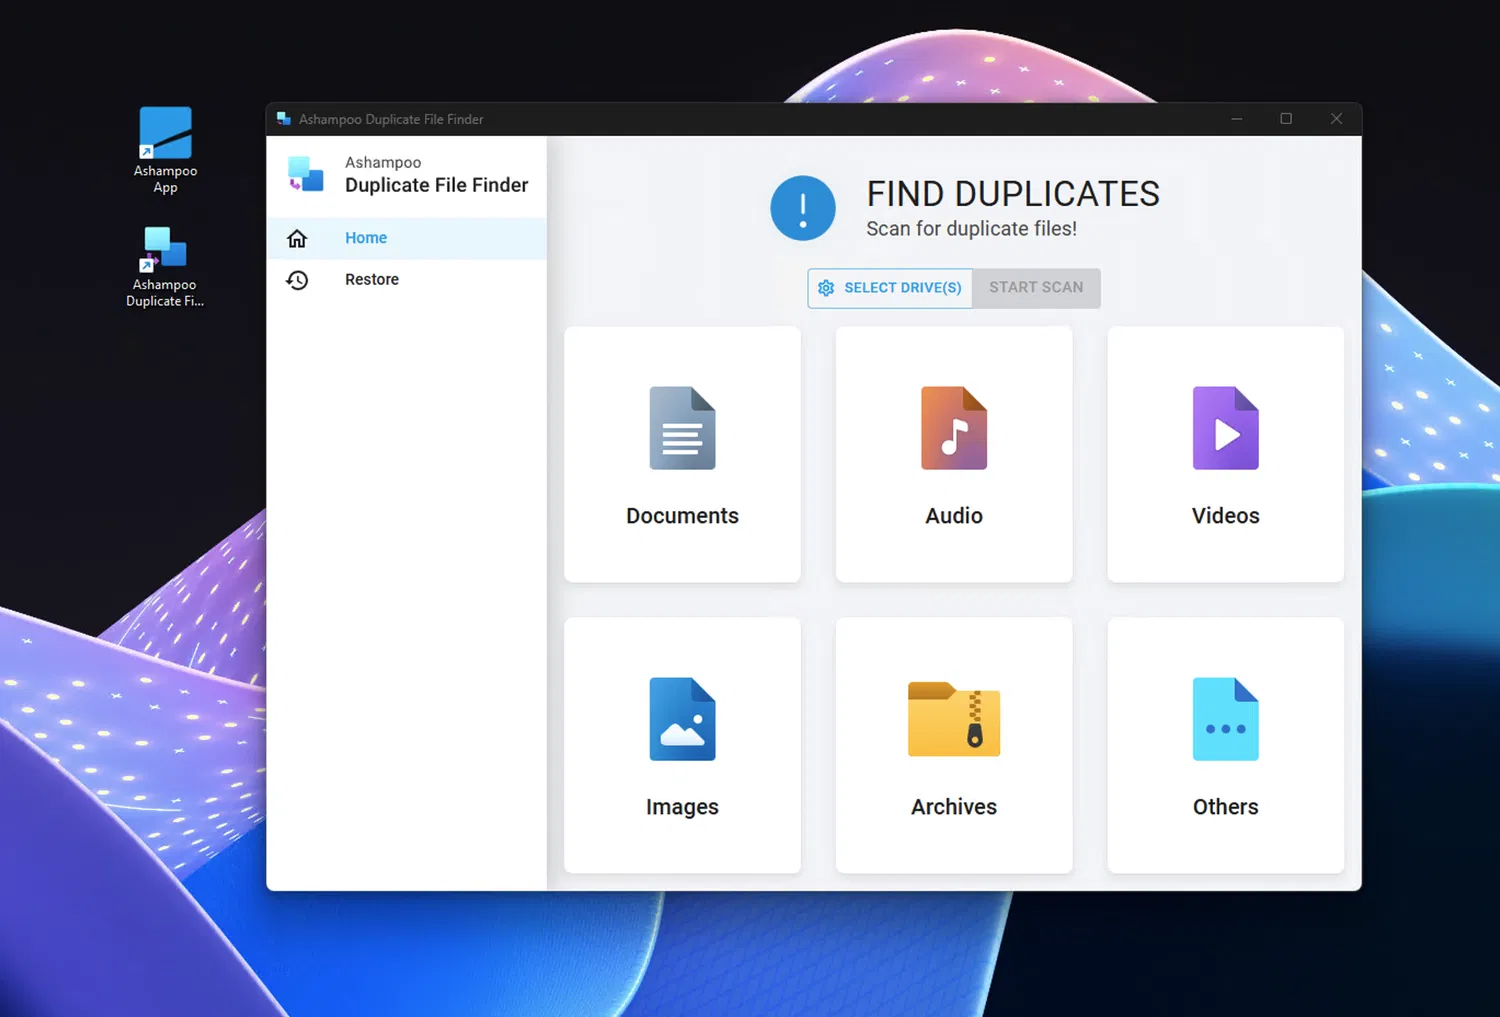Click the SELECT DRIVE(S) button
1500x1017 pixels.
(x=890, y=288)
